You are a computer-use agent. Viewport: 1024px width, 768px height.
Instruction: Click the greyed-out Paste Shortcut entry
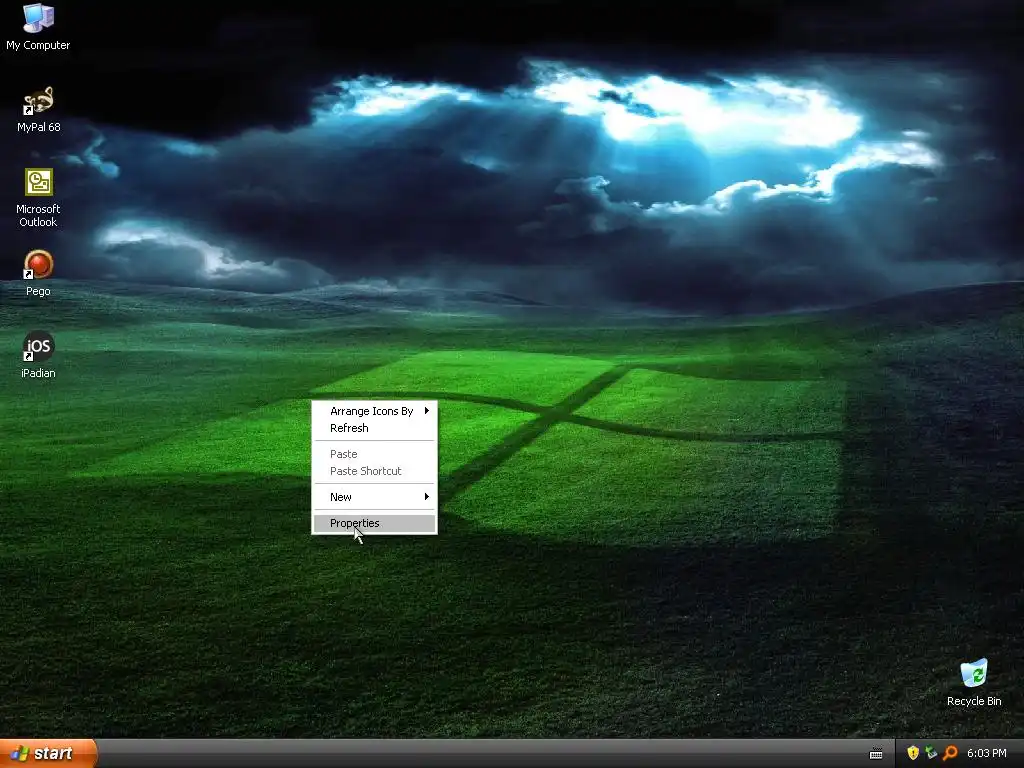pos(374,471)
